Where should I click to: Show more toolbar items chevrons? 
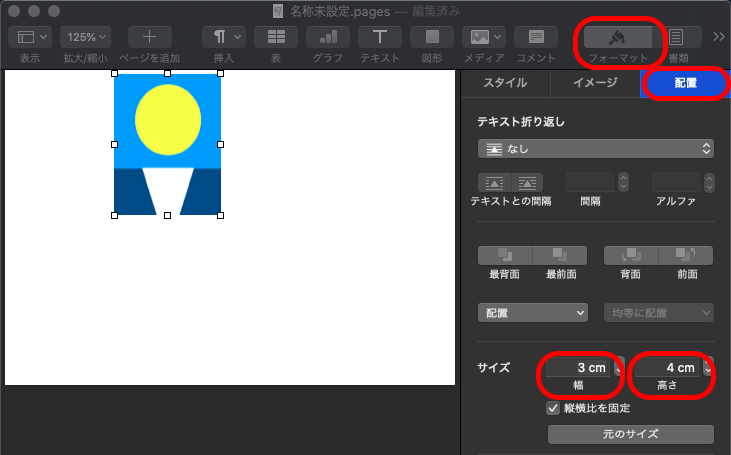click(x=718, y=37)
